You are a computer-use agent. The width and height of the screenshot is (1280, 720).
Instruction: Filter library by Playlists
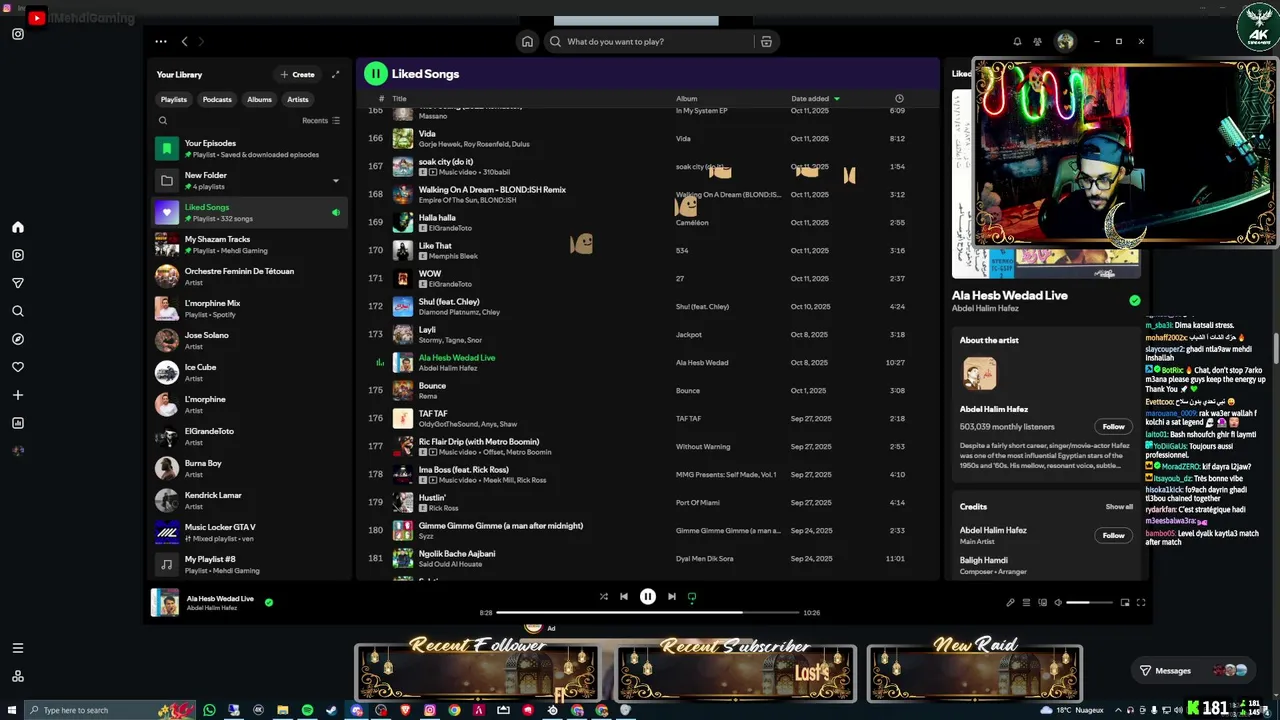174,100
